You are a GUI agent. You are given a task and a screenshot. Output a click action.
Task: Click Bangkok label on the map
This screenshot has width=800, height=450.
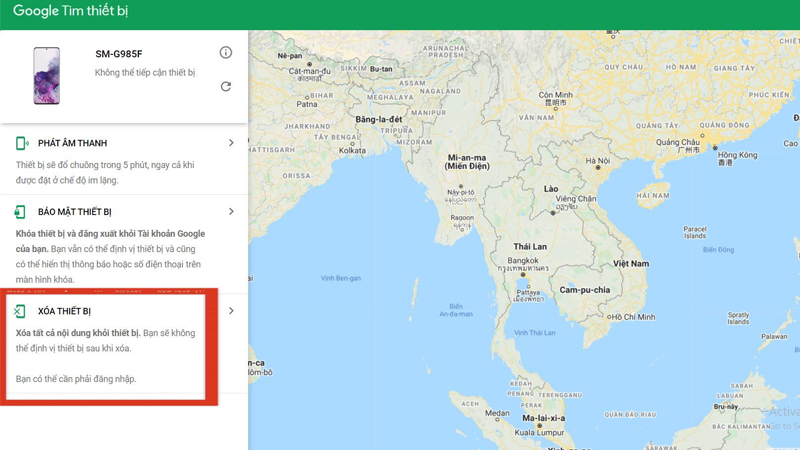tap(522, 260)
